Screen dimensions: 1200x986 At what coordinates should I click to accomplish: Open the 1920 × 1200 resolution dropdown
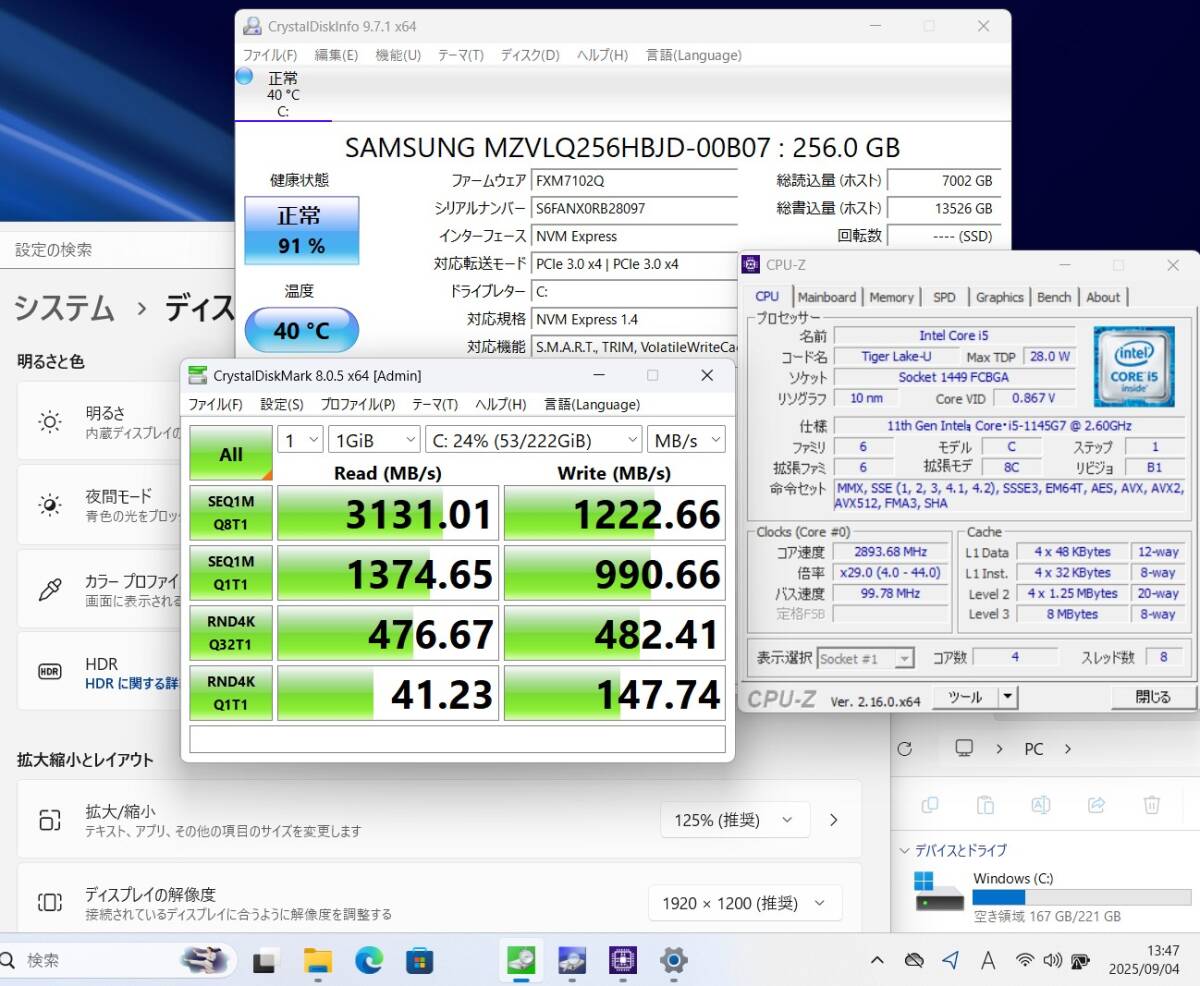745,903
